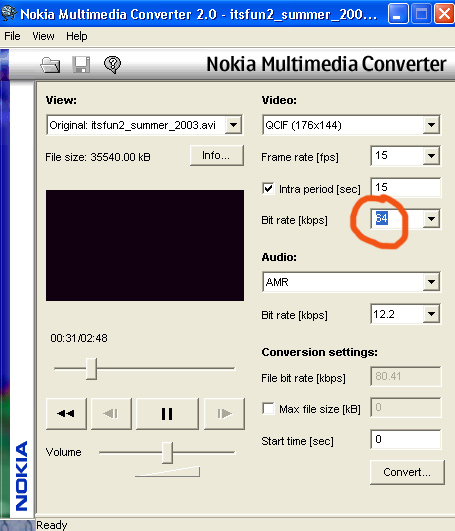Enable the Max file size checkbox

pyautogui.click(x=268, y=408)
